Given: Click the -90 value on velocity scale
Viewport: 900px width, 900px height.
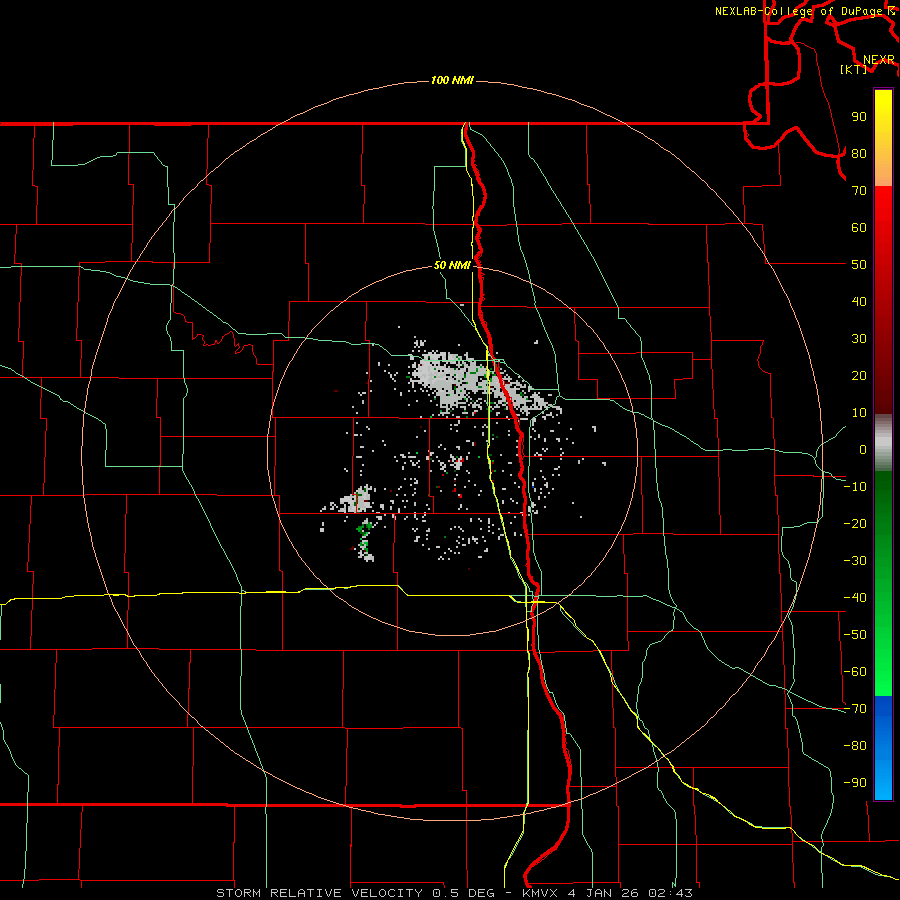Looking at the screenshot, I should click(855, 783).
